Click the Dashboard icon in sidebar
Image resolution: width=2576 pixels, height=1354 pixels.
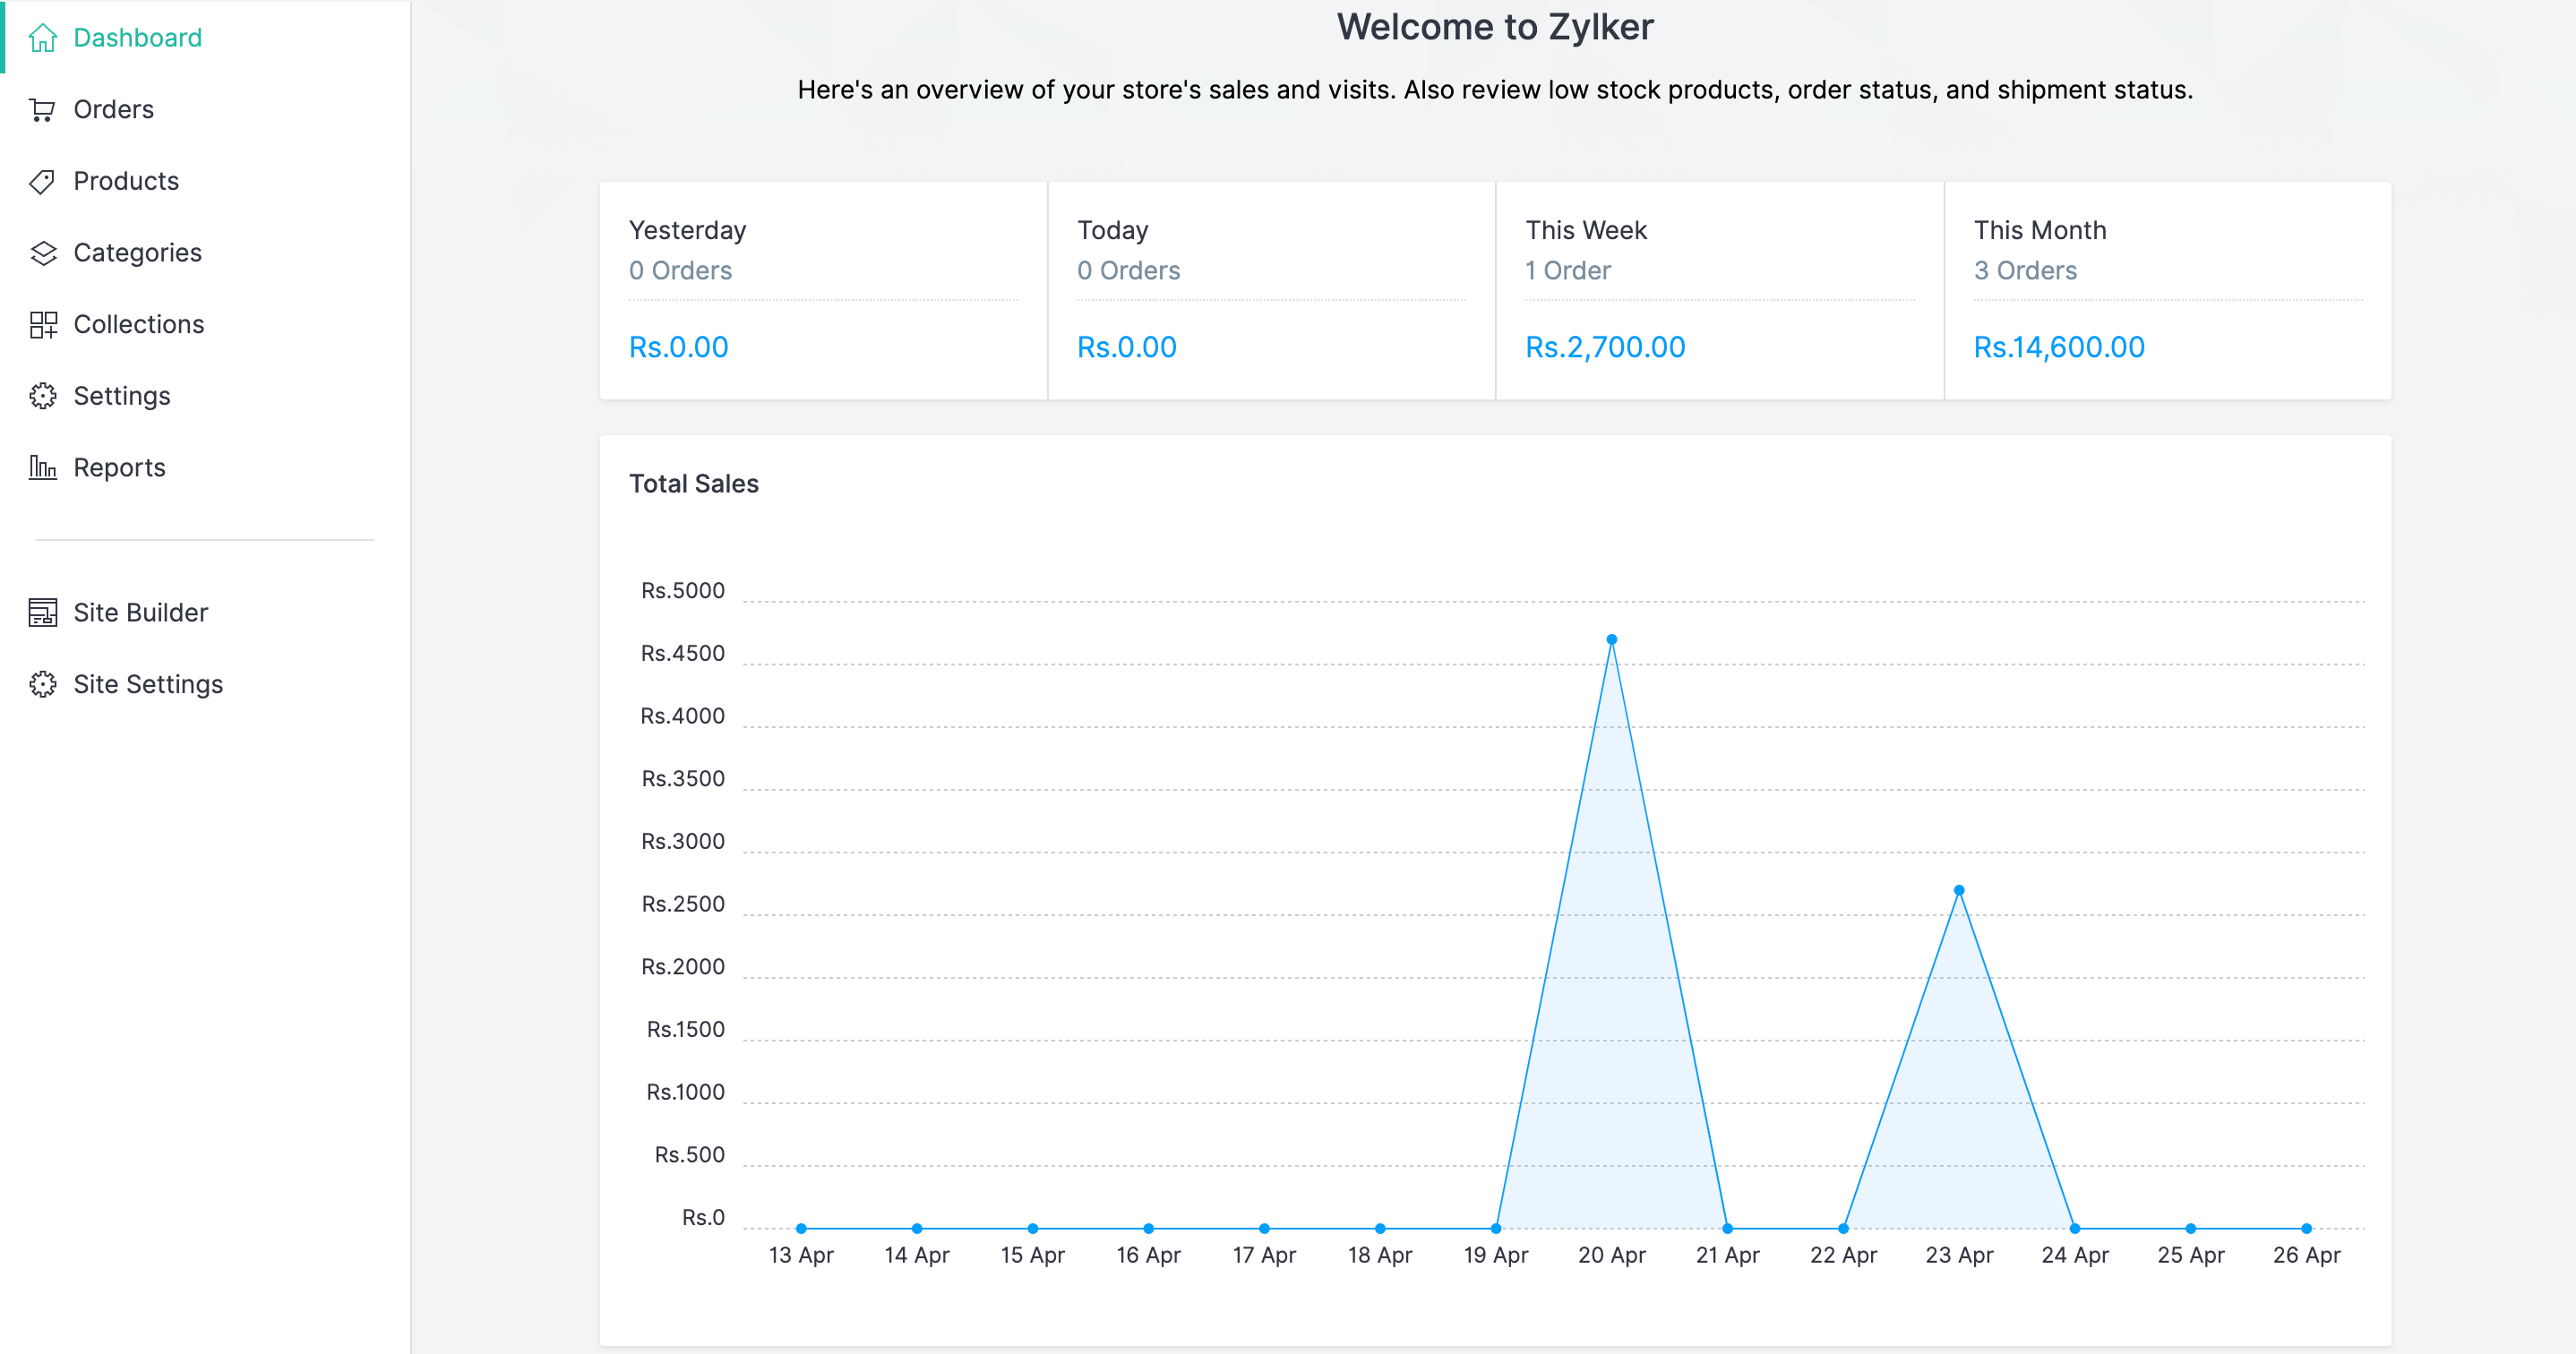tap(43, 36)
